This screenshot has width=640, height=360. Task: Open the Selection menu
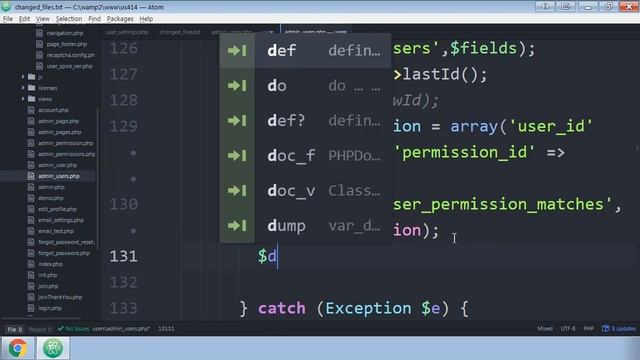click(x=69, y=19)
